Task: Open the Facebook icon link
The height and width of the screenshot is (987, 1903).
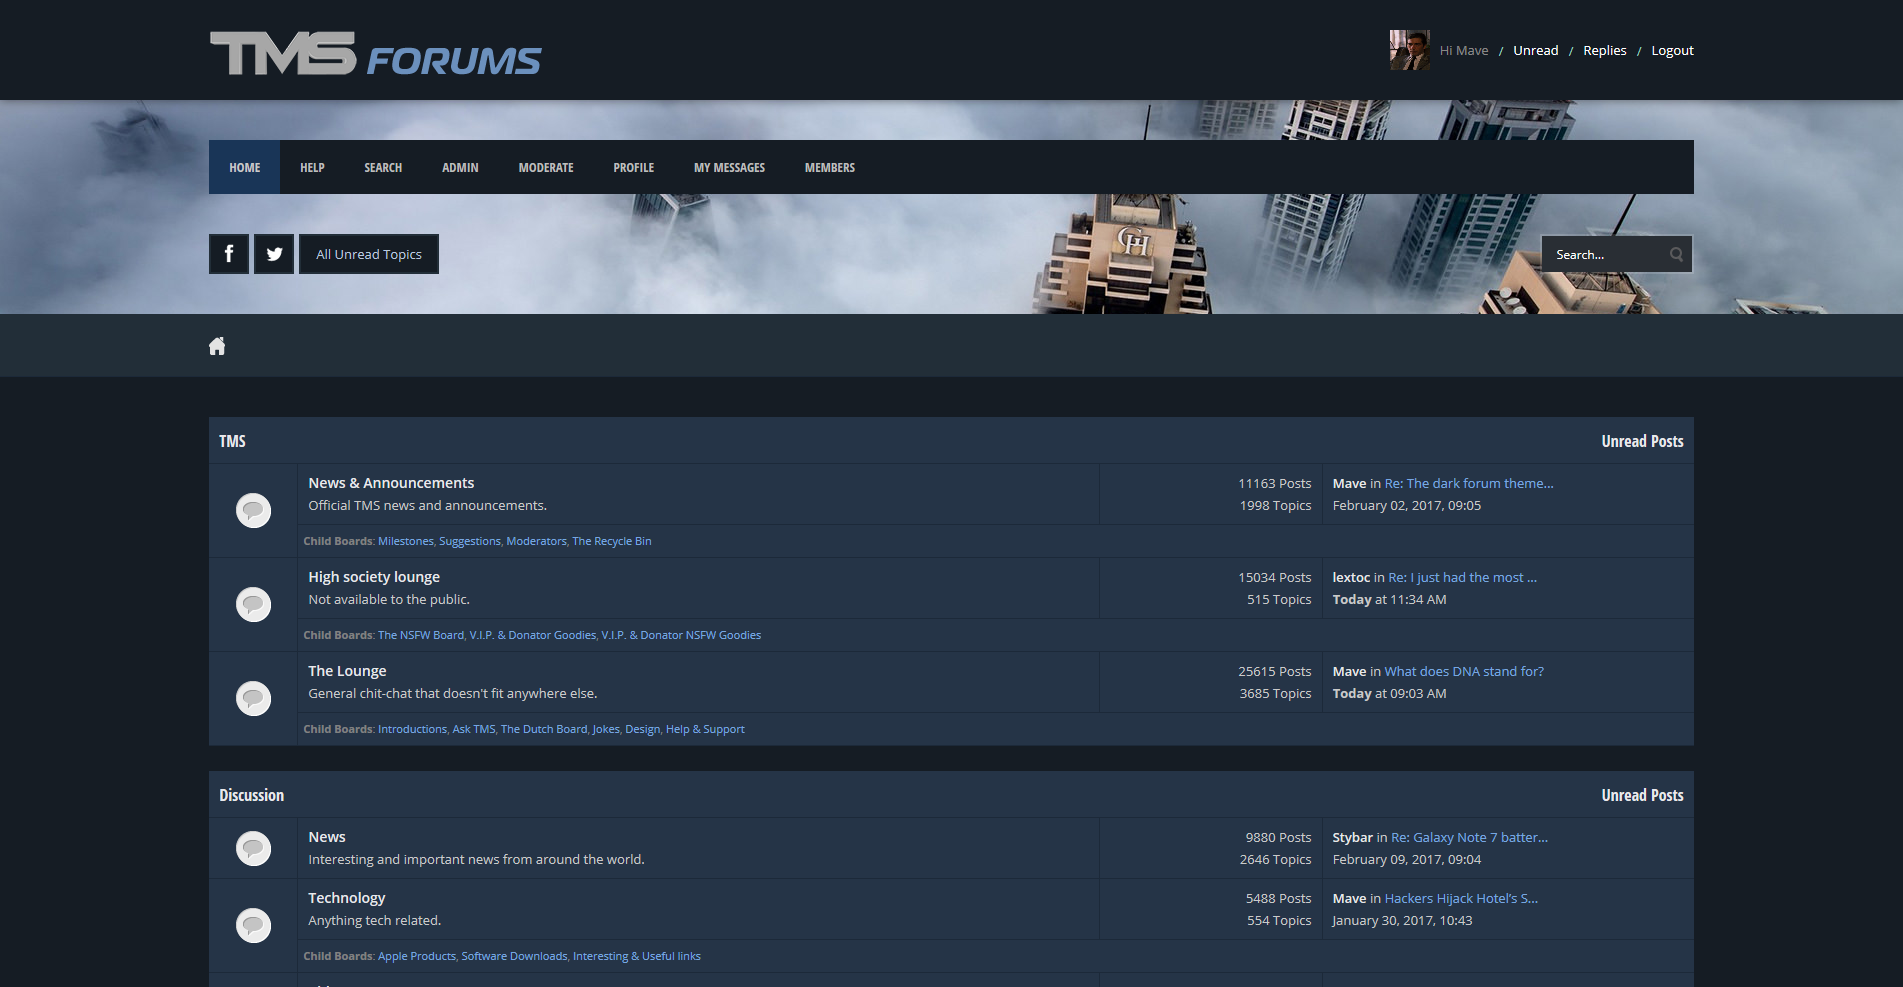Action: [x=229, y=254]
